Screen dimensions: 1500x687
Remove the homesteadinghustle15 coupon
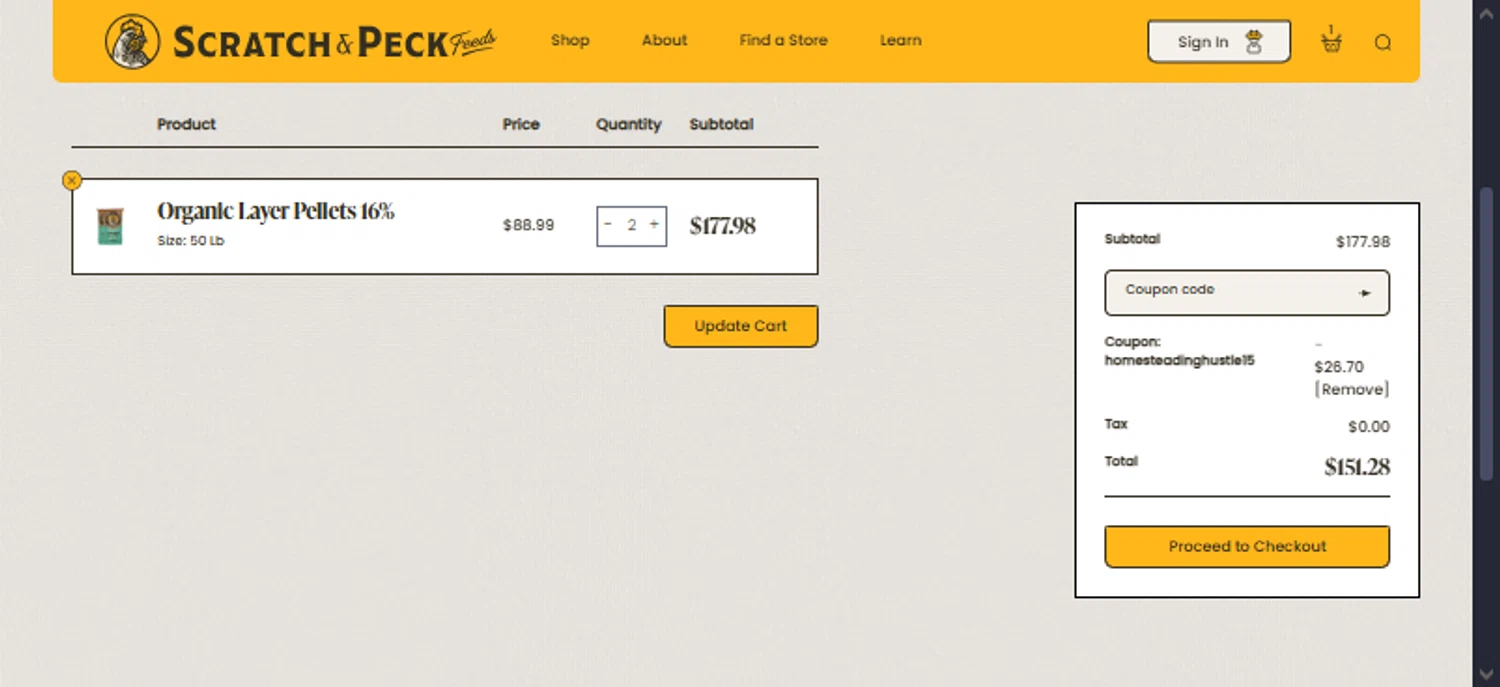click(x=1352, y=390)
